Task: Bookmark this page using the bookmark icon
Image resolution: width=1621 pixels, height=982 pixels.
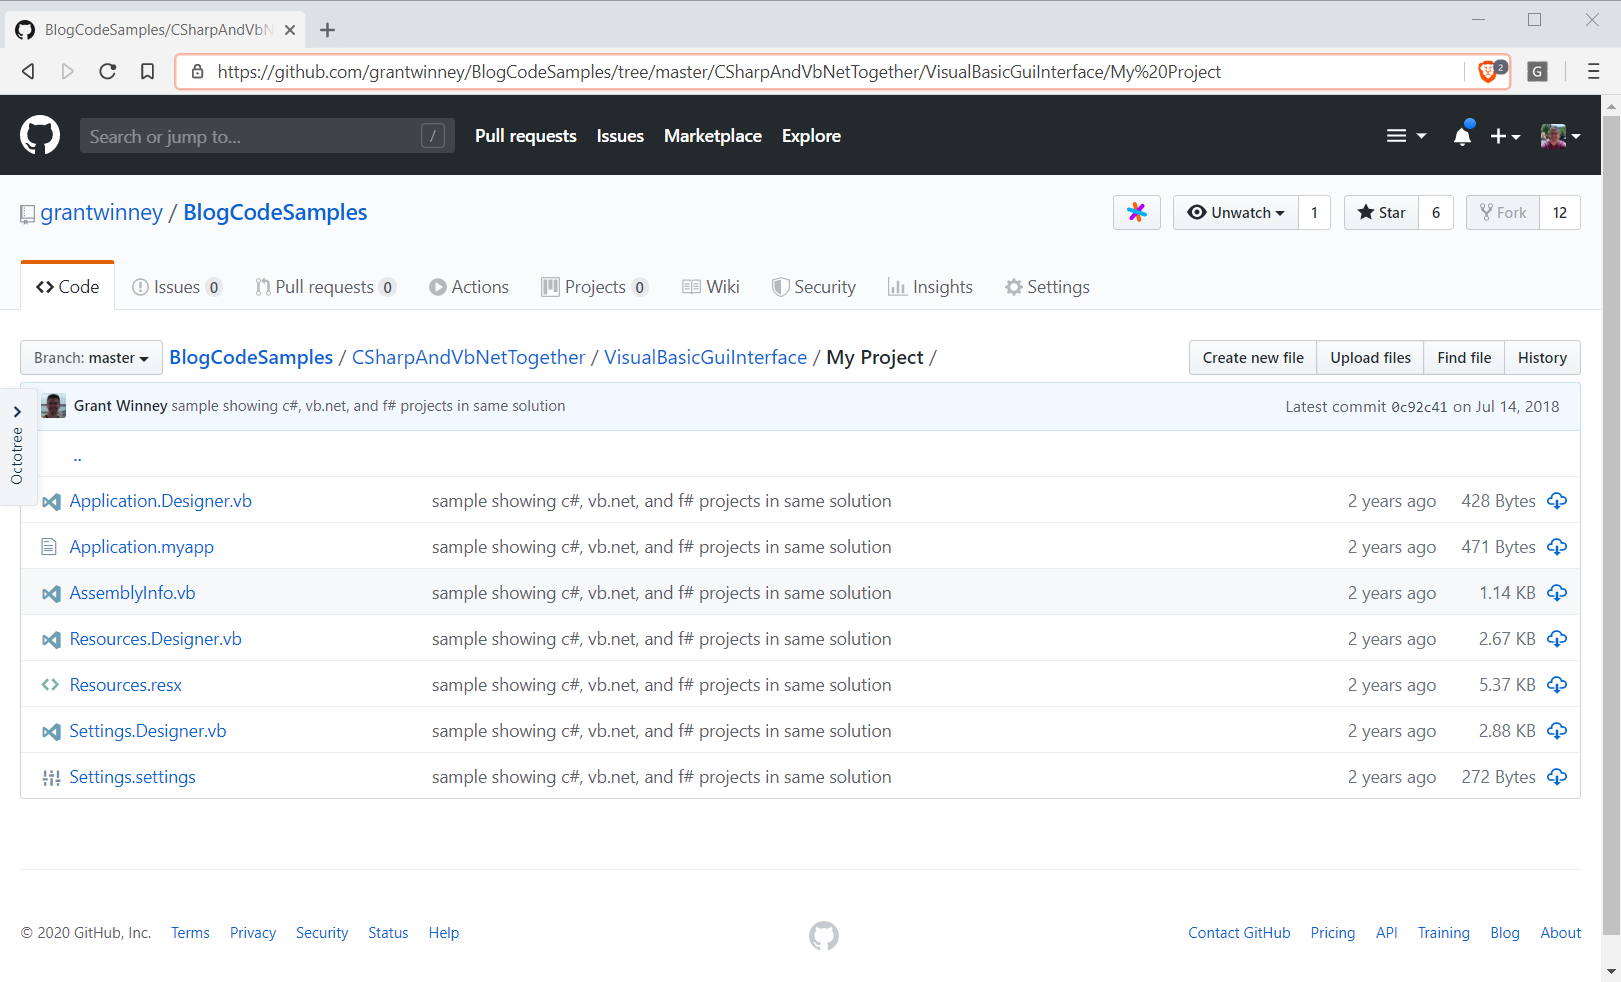Action: [x=147, y=71]
